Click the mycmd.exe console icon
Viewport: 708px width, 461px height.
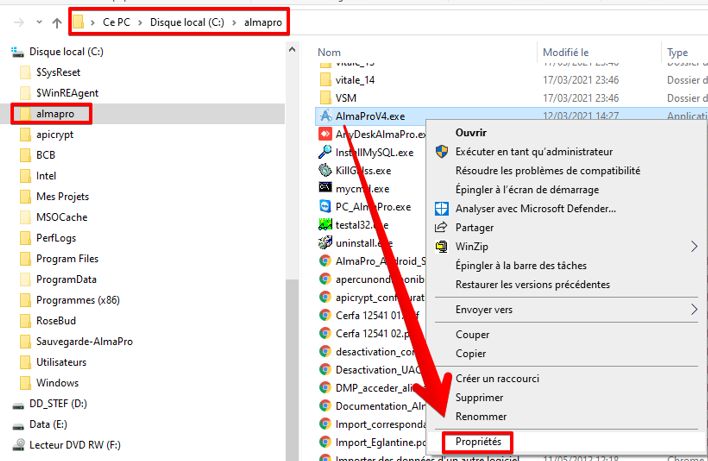[x=325, y=187]
